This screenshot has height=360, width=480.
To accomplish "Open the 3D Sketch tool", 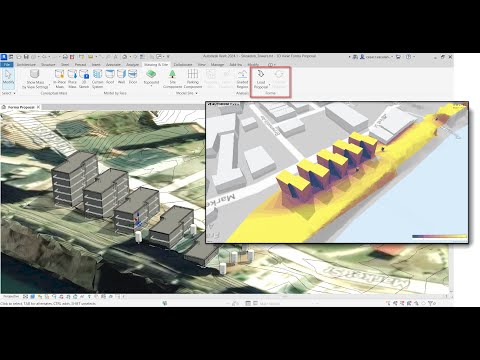I will coord(84,79).
